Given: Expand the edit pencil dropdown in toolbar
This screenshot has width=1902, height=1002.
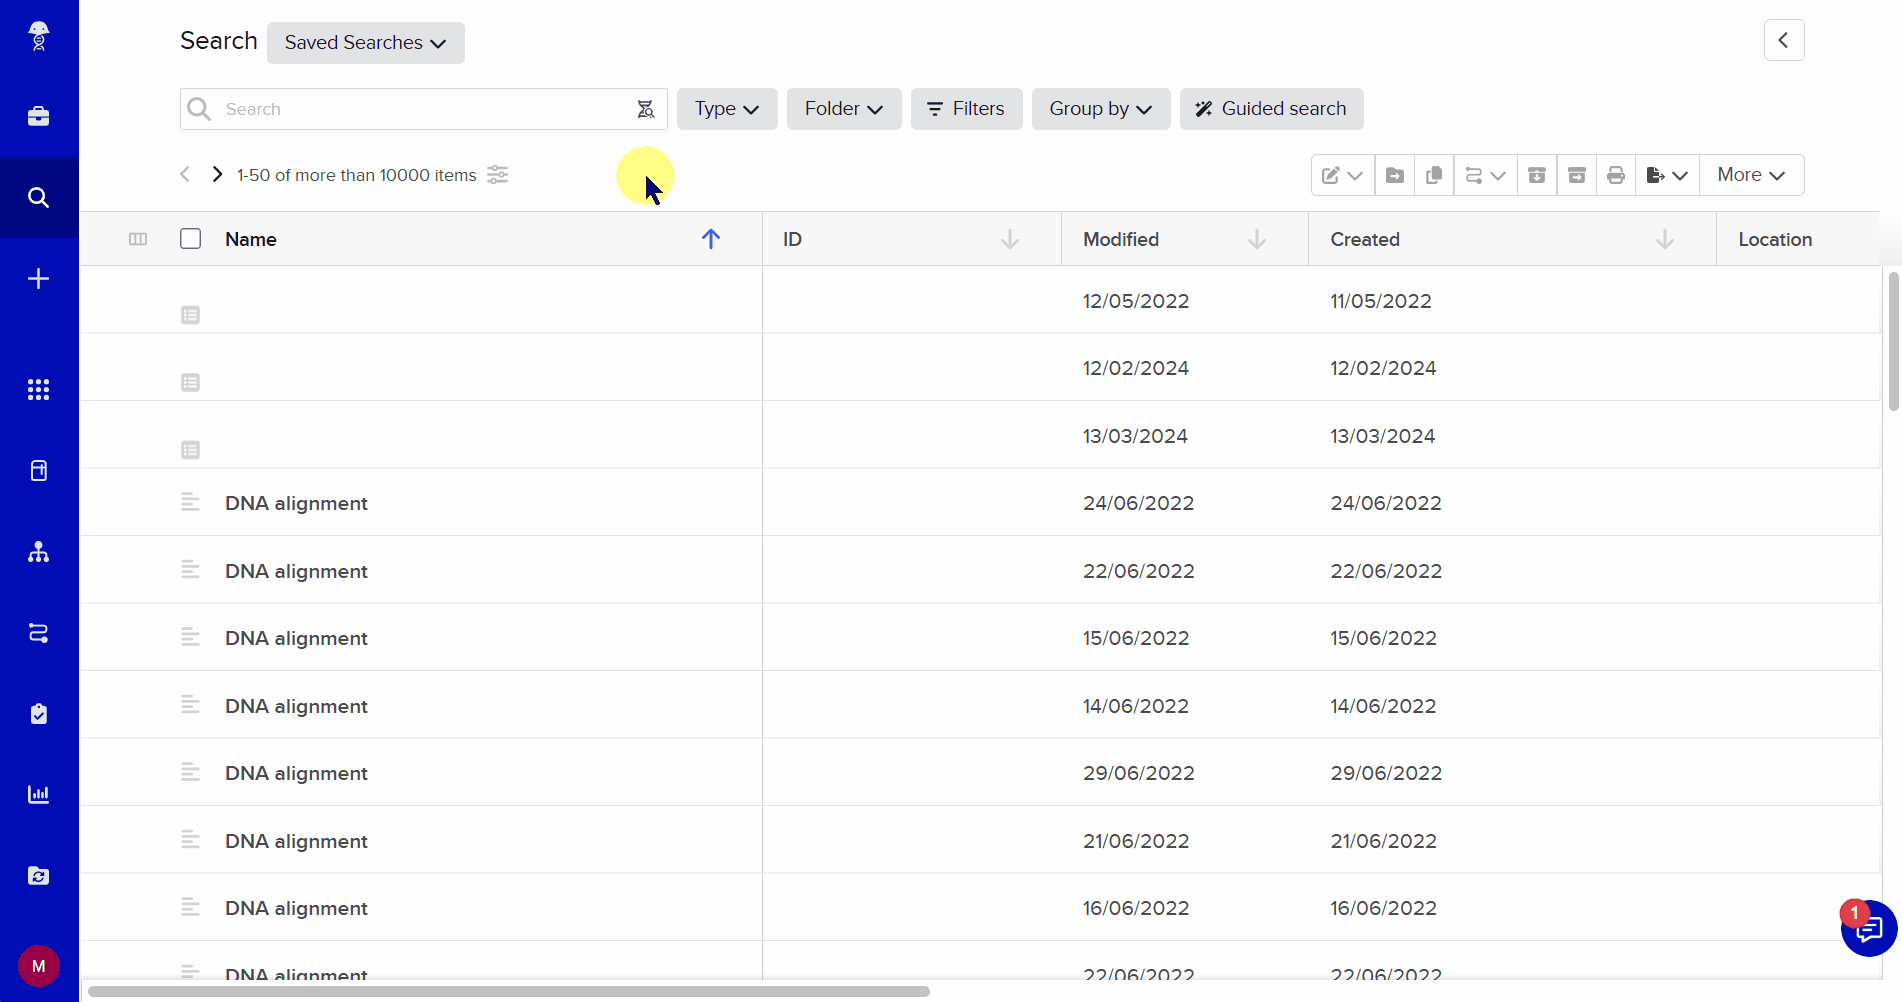Looking at the screenshot, I should [x=1343, y=175].
